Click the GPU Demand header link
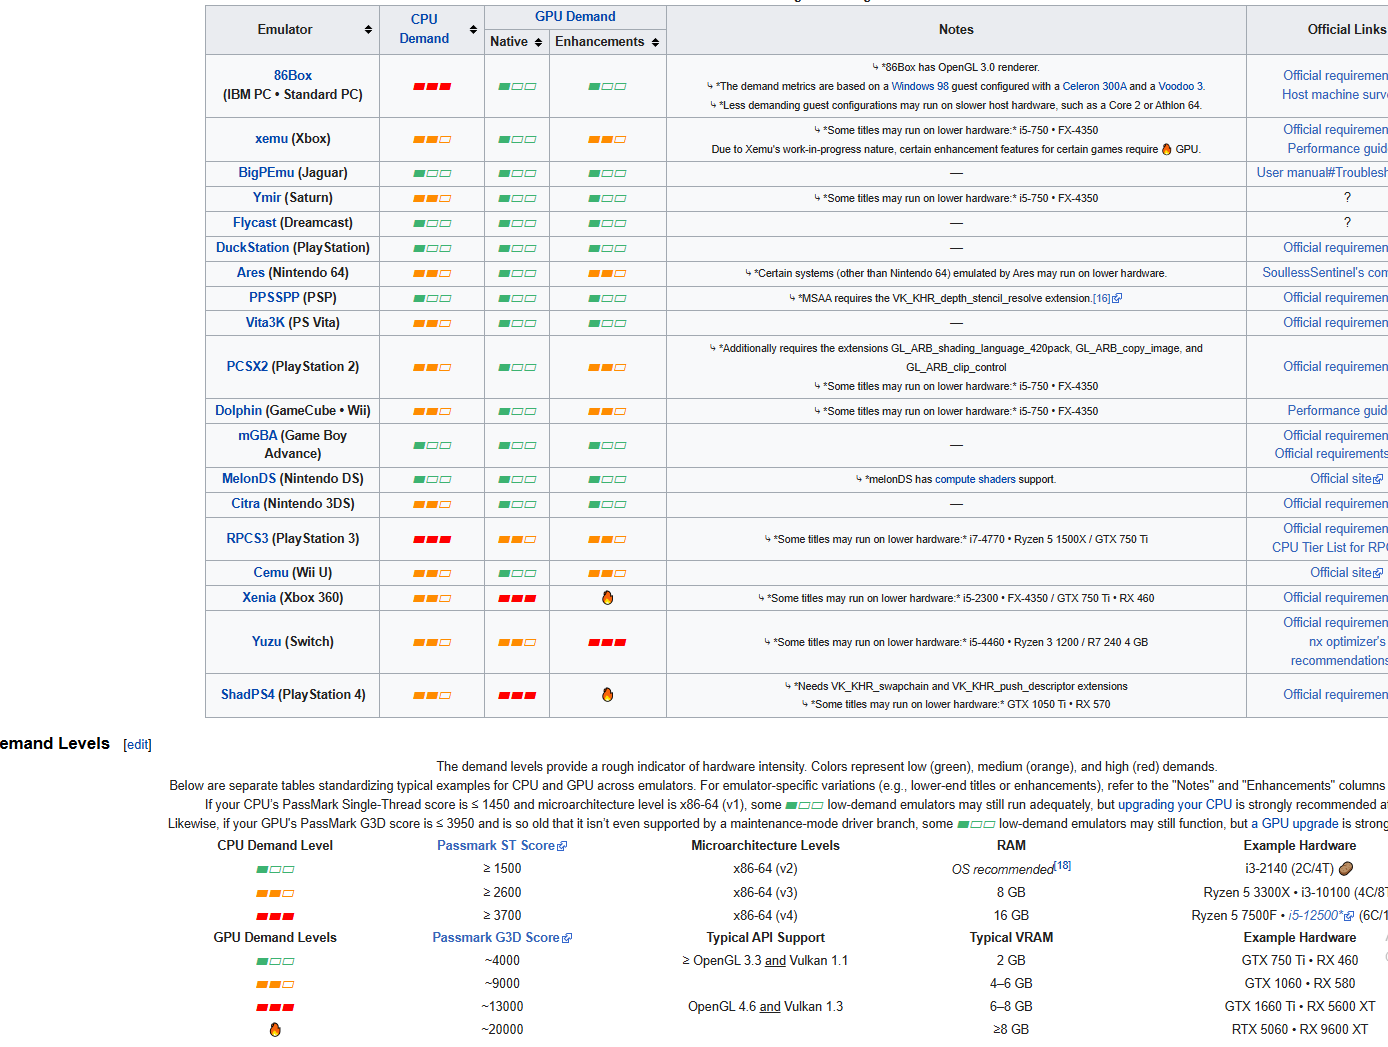Screen dimensions: 1388x1047 (x=575, y=17)
